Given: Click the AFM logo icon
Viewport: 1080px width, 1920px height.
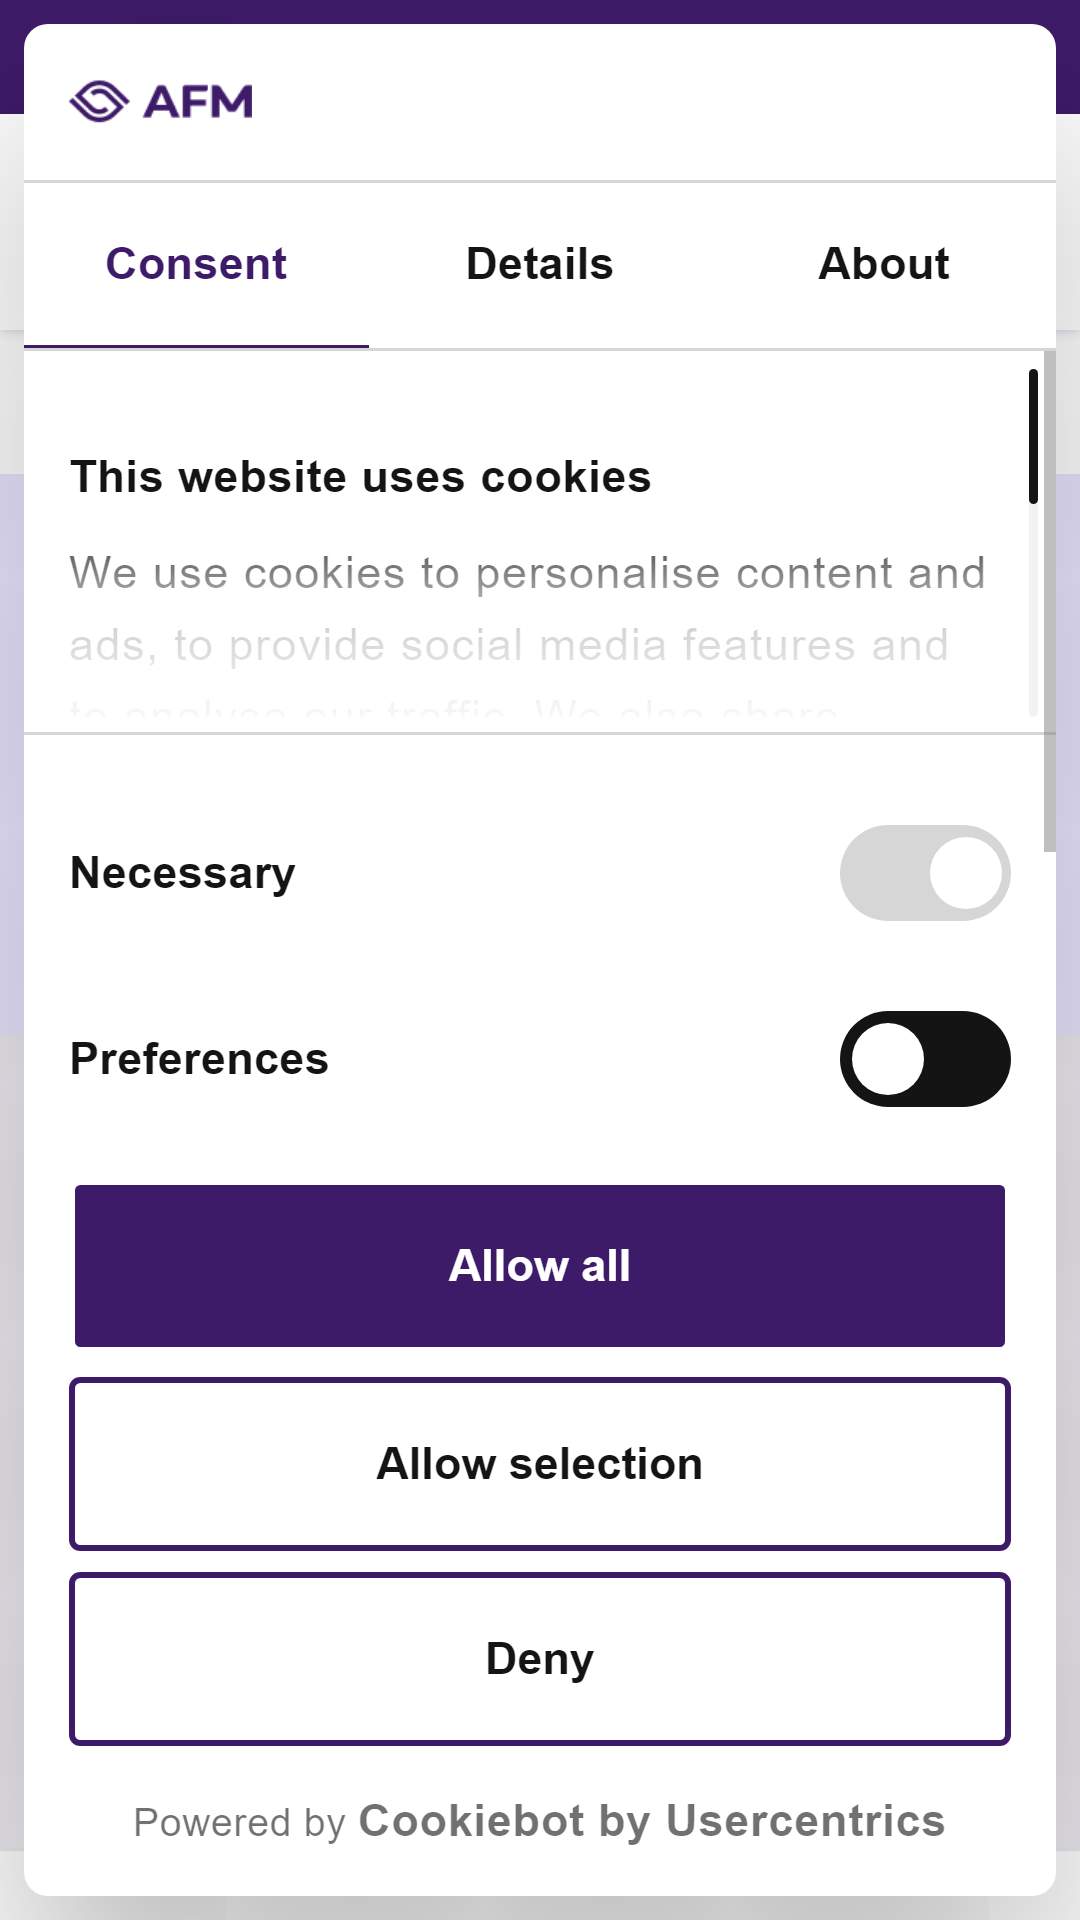Looking at the screenshot, I should (x=99, y=101).
